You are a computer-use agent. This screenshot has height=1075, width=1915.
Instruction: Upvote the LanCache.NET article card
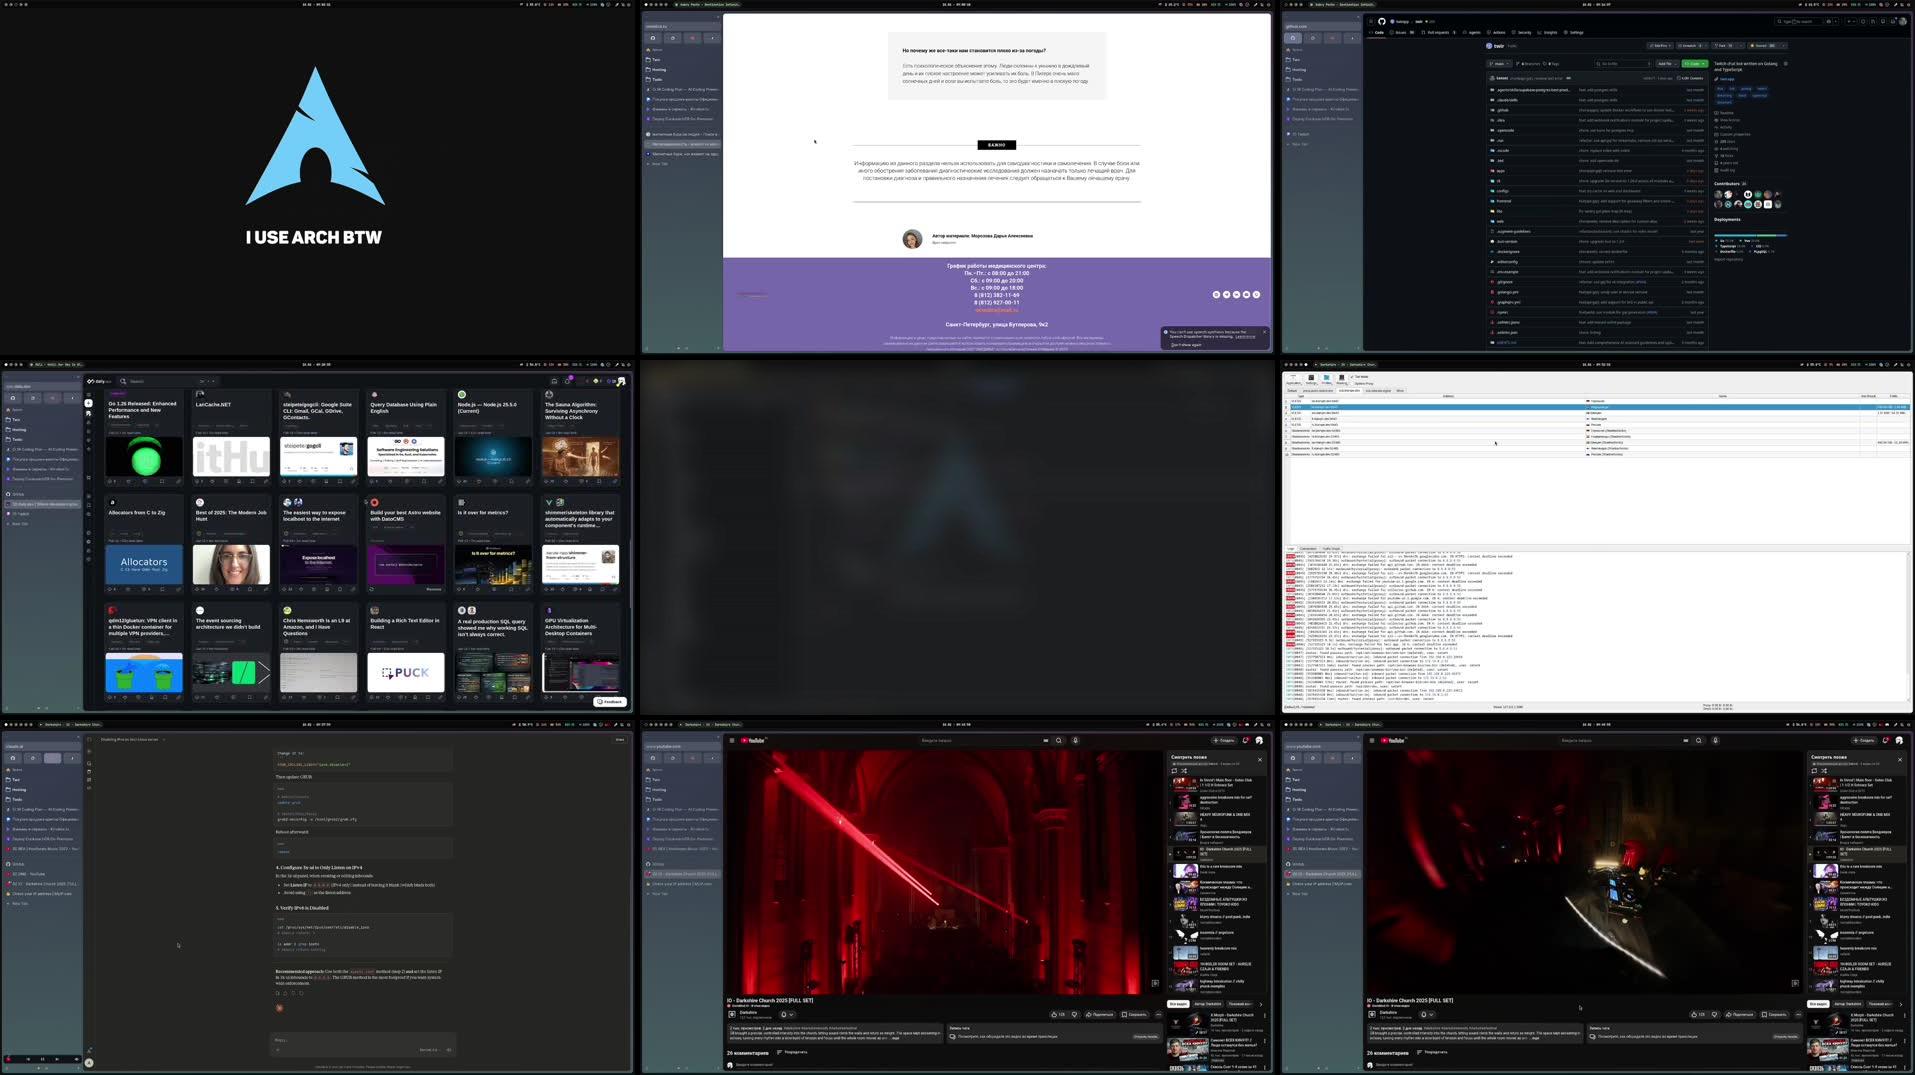(199, 481)
